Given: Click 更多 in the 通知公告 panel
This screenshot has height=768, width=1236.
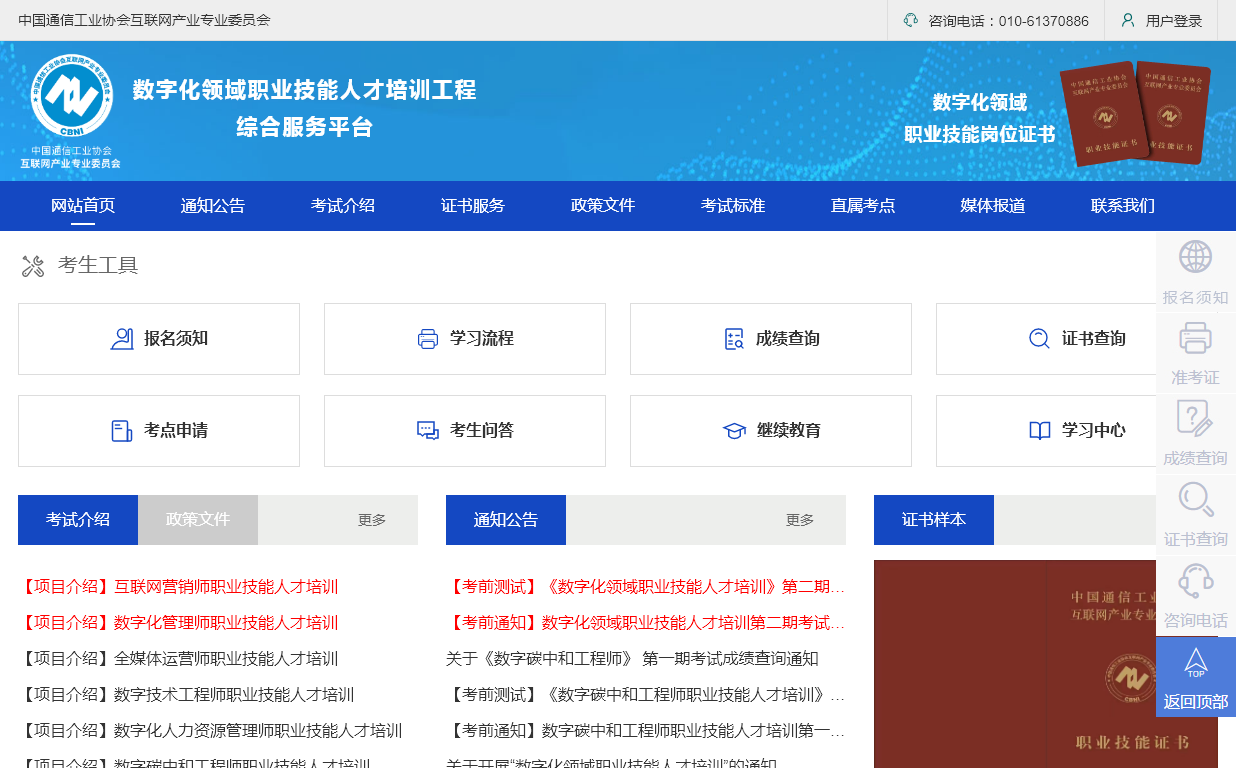Looking at the screenshot, I should (800, 520).
